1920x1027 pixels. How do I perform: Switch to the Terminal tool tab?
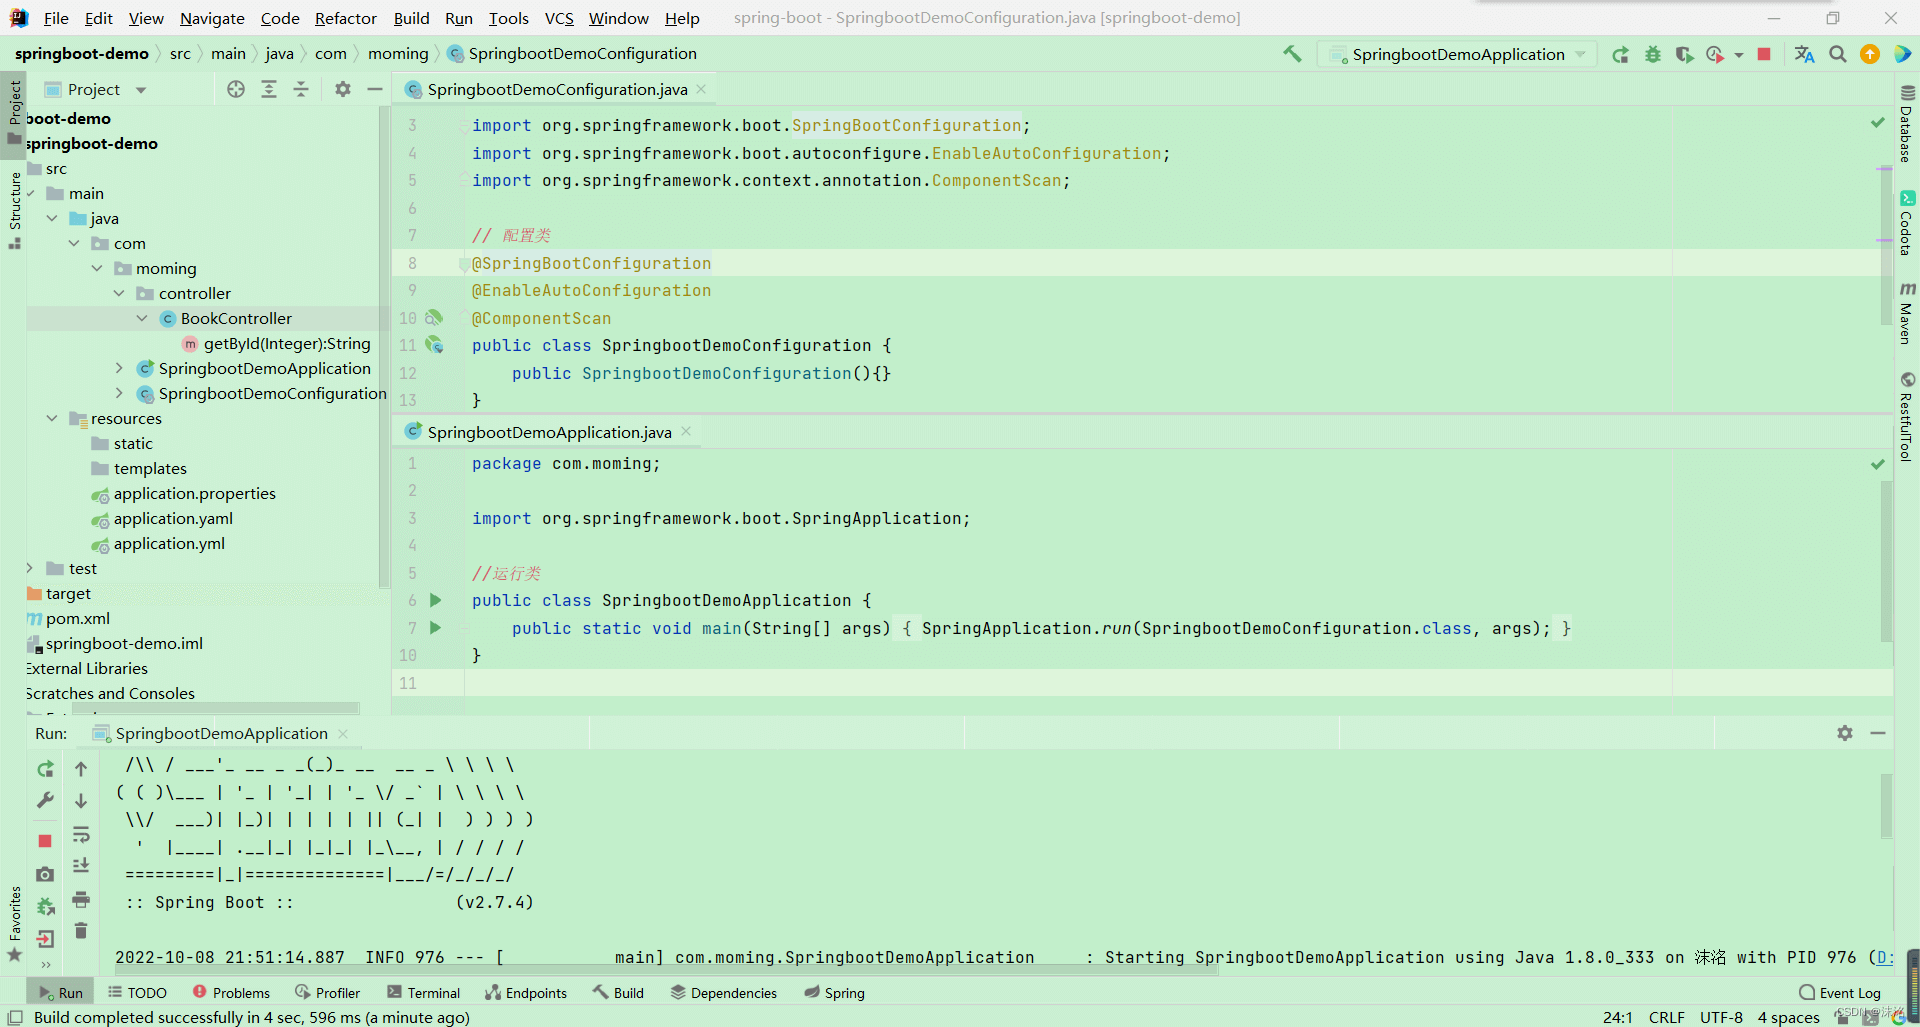423,993
